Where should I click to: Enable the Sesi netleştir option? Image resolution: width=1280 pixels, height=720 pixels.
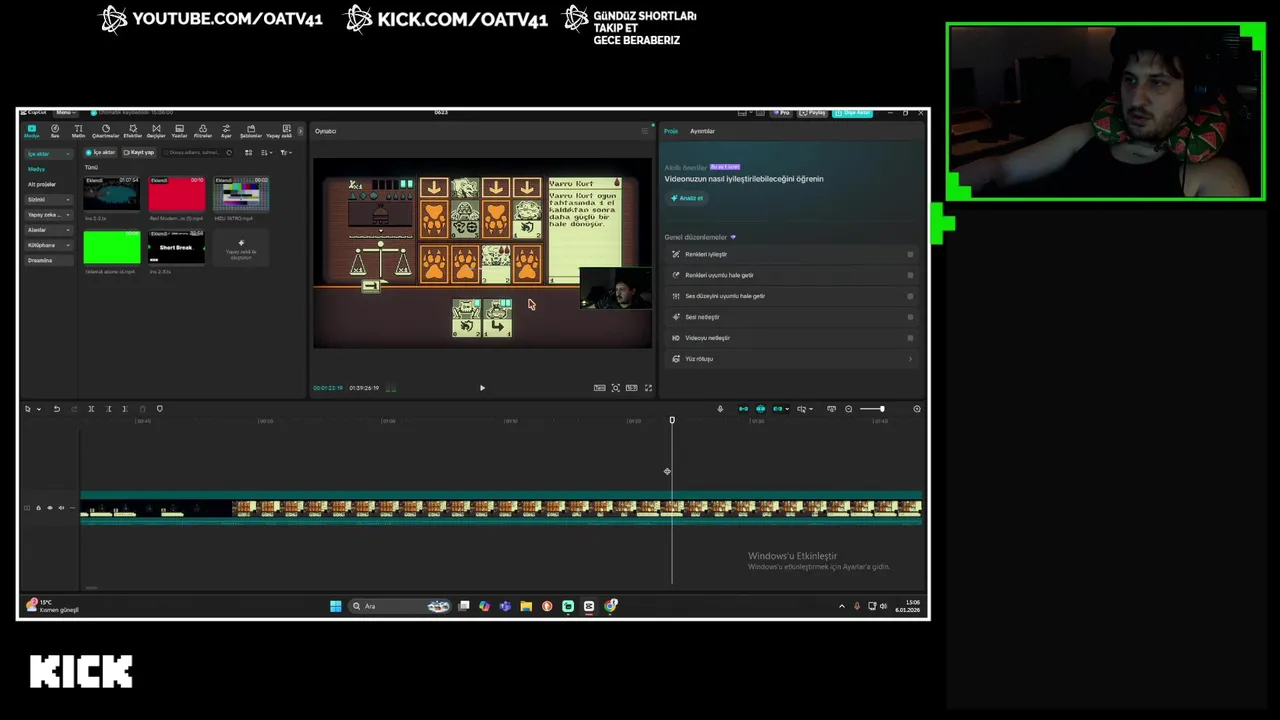tap(910, 317)
